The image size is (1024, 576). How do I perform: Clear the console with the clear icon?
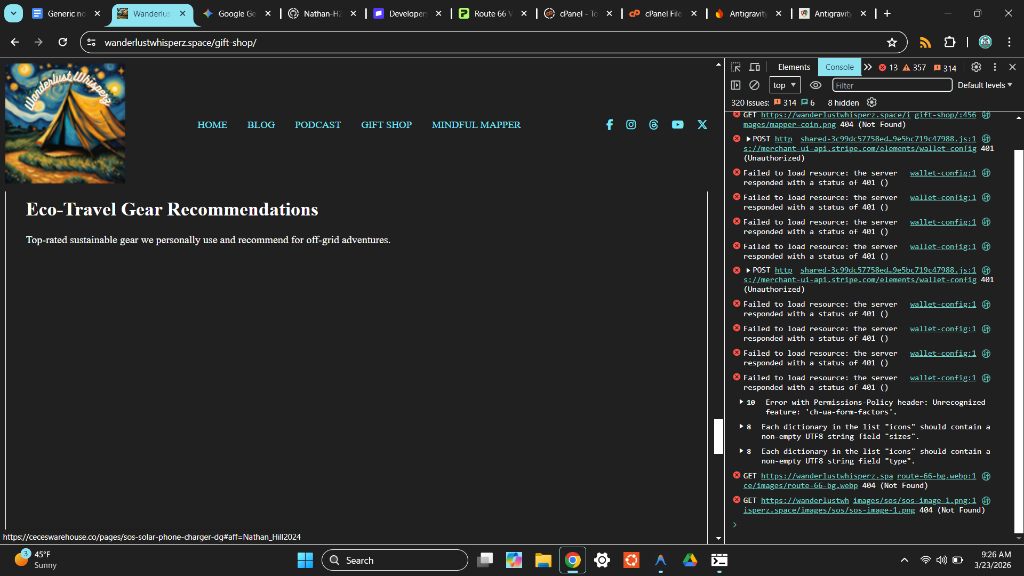754,85
